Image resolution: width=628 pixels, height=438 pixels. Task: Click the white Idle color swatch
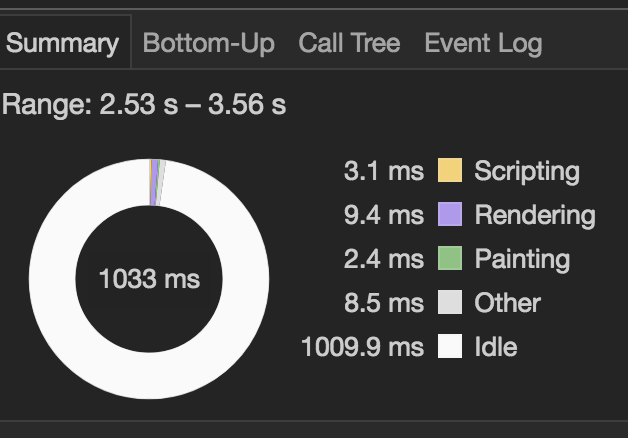[x=450, y=346]
